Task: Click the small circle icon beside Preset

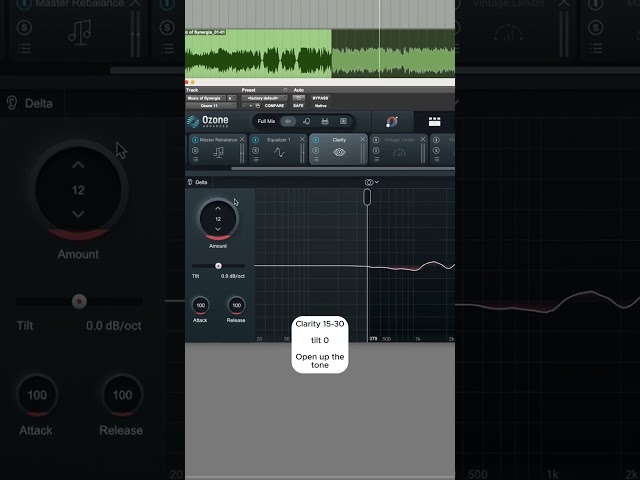Action: point(285,90)
